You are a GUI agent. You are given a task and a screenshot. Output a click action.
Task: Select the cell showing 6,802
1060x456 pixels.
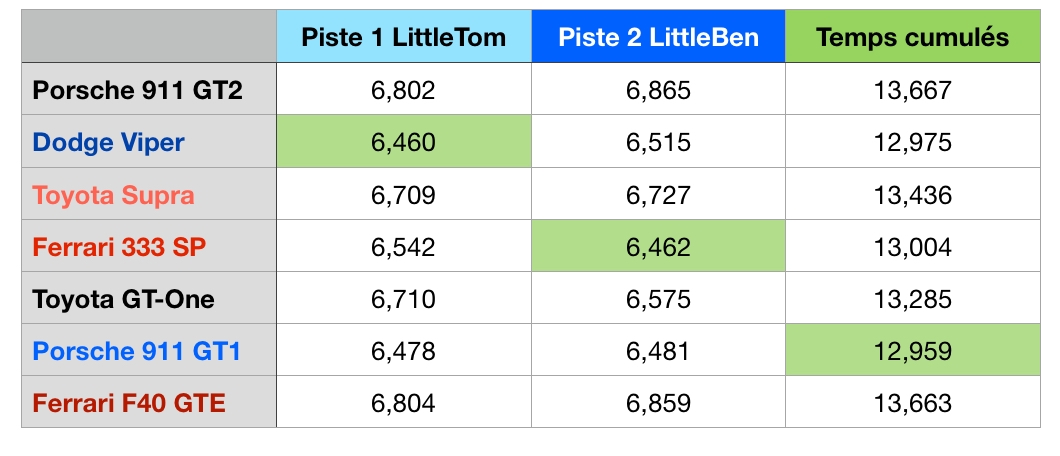pyautogui.click(x=404, y=90)
